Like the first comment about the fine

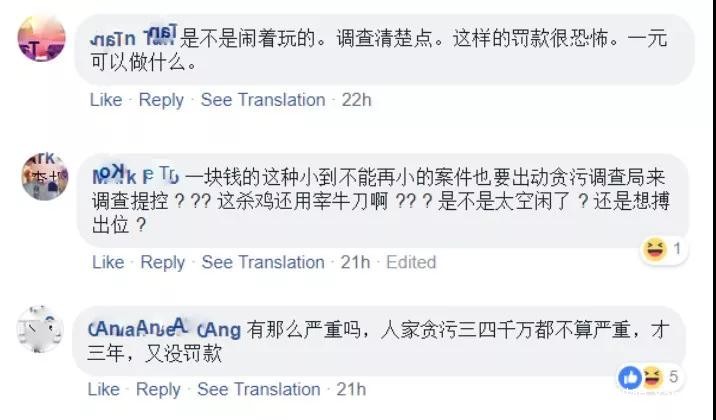106,100
